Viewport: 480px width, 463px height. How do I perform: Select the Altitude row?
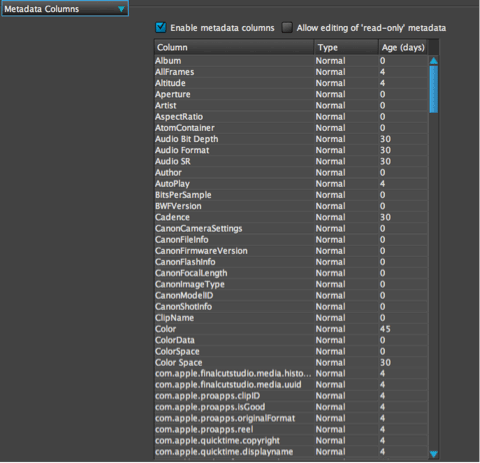[x=291, y=83]
